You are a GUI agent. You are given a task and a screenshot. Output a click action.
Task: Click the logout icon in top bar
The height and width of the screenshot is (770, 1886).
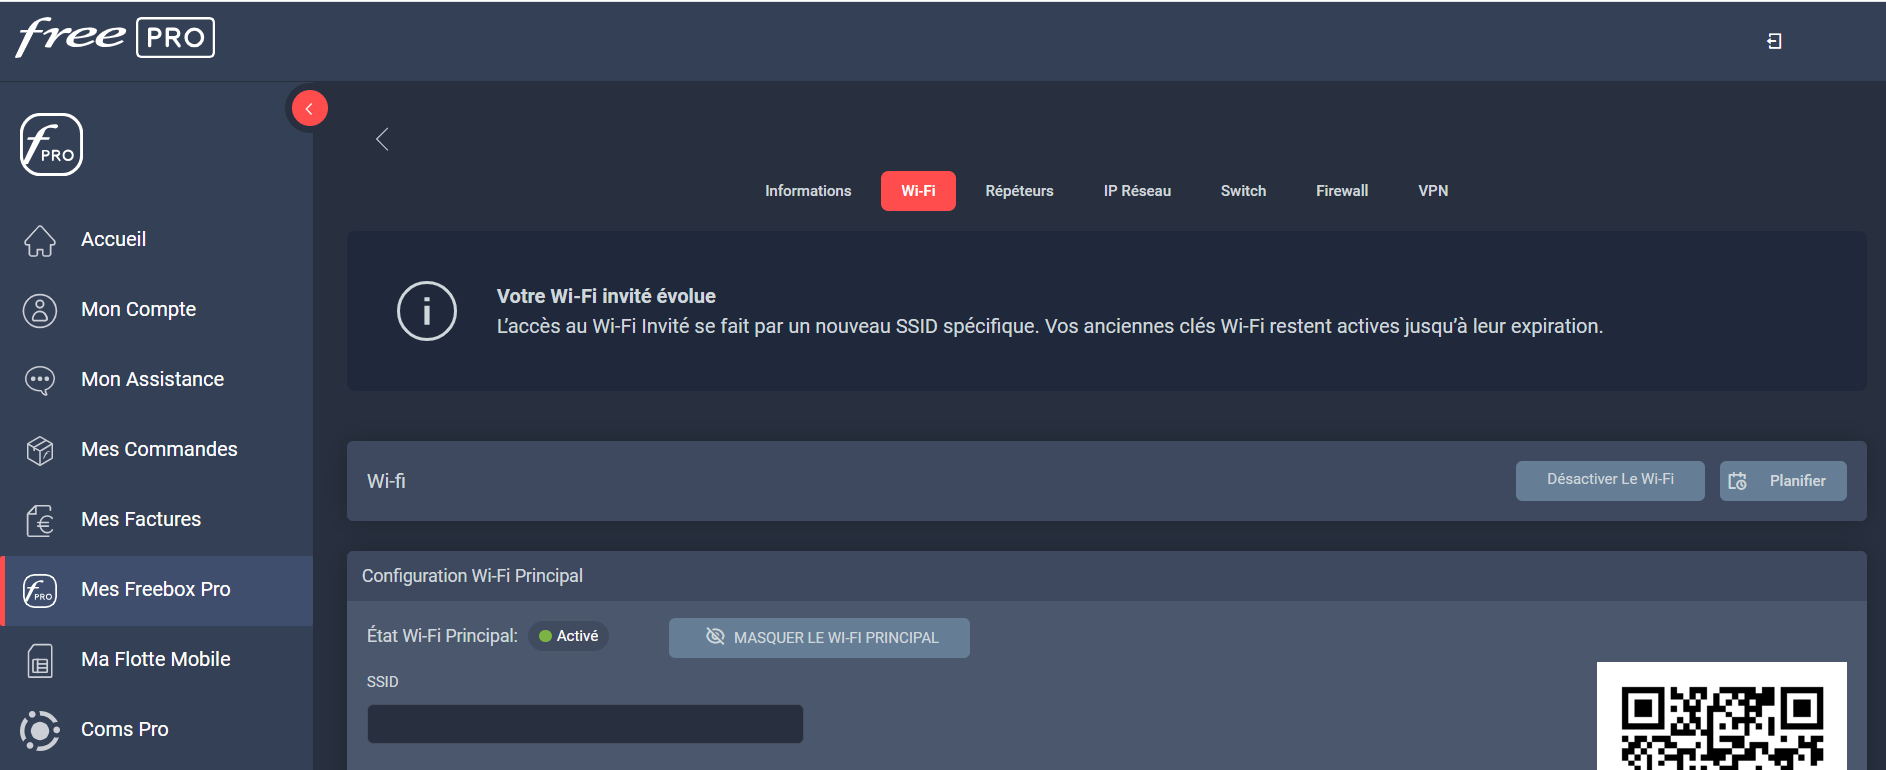1774,41
